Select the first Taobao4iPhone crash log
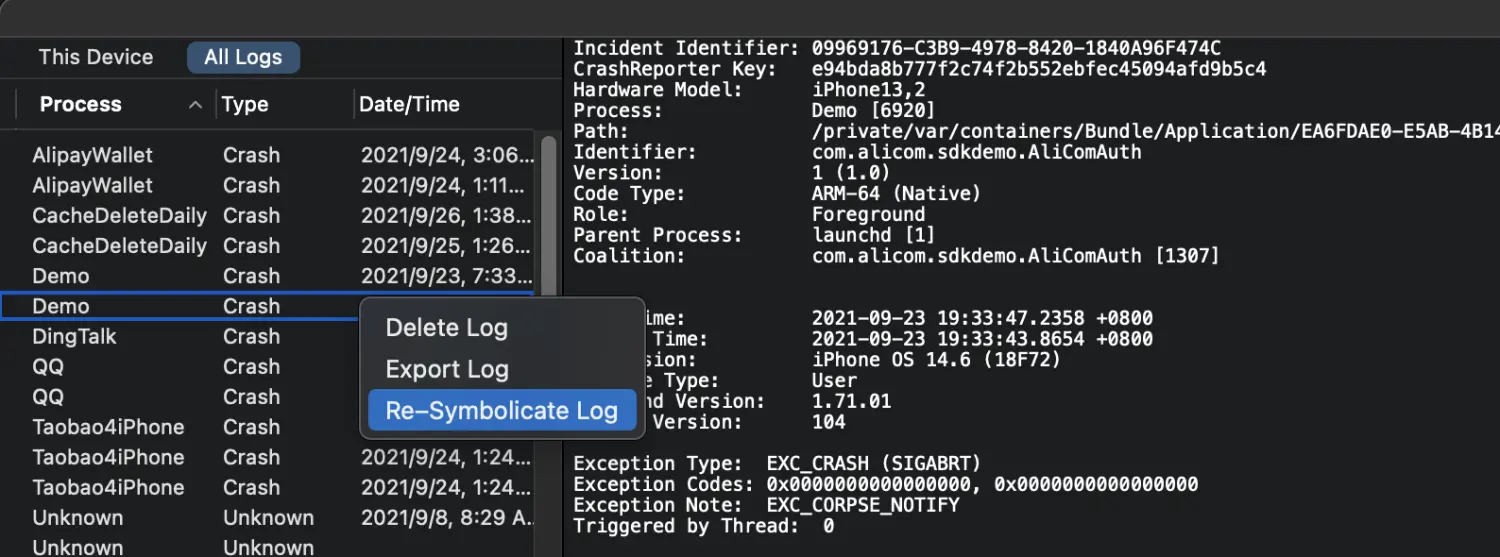 click(108, 427)
